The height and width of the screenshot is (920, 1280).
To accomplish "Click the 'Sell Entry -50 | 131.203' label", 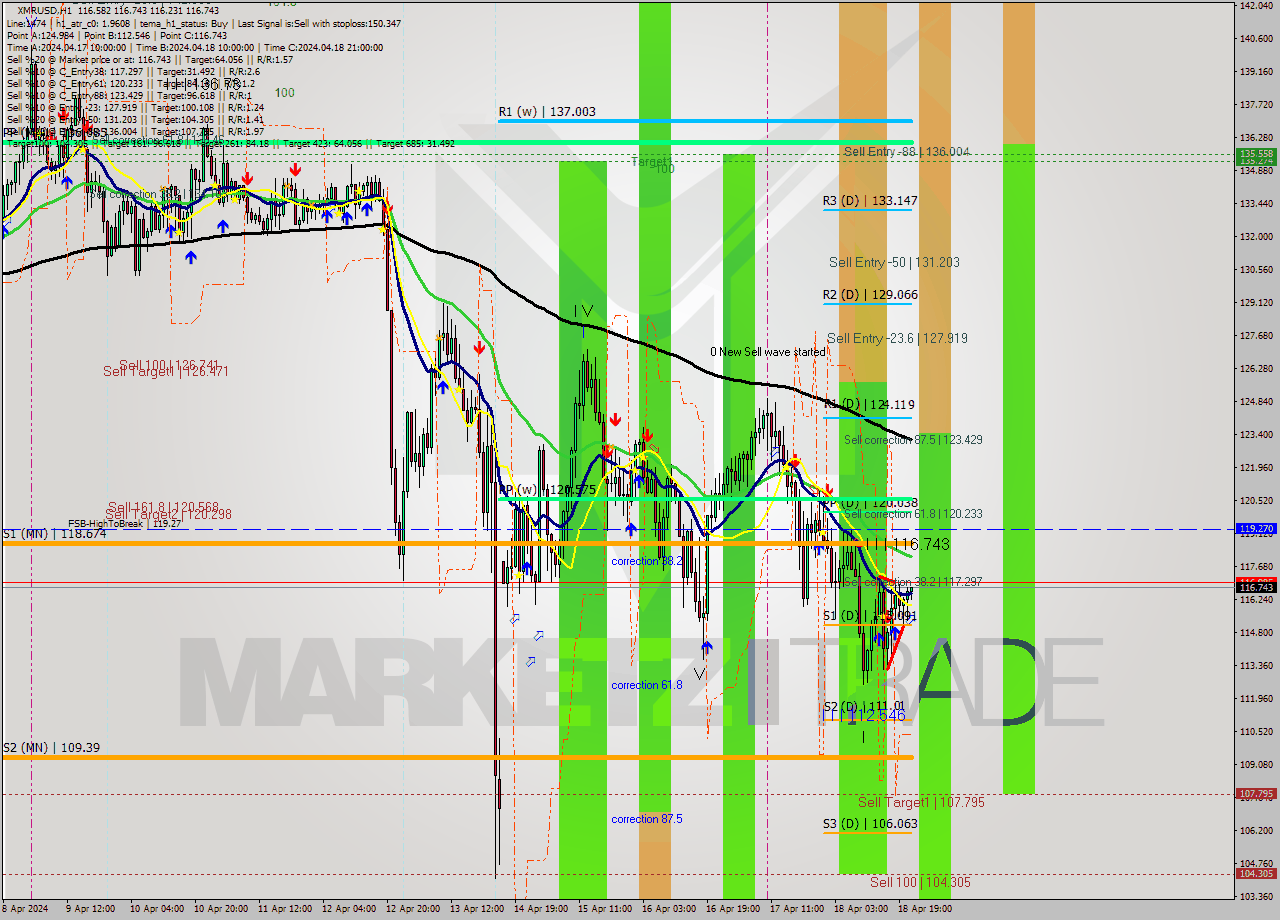I will coord(894,263).
